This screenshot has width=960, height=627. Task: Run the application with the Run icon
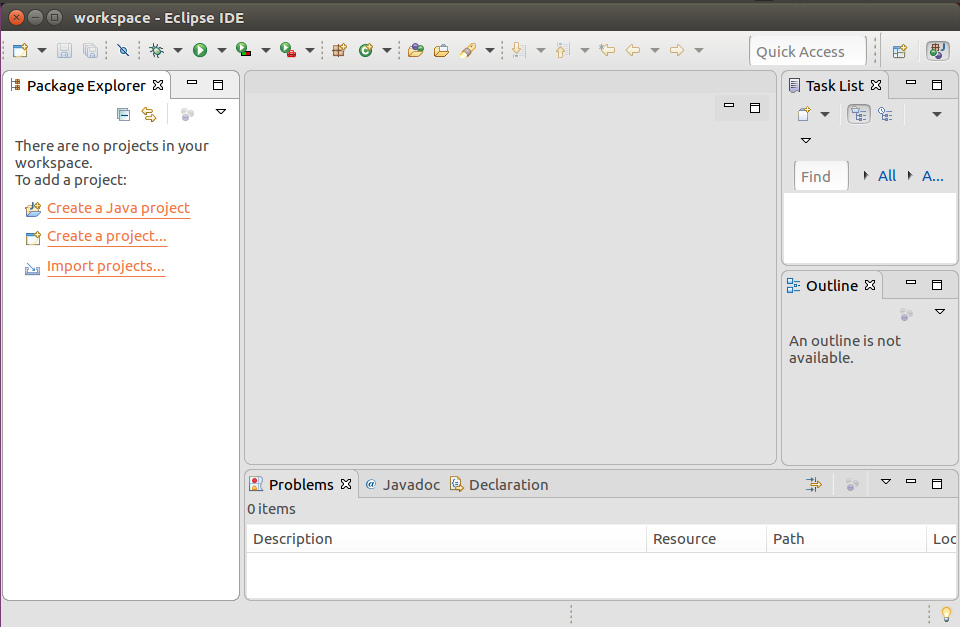[x=199, y=50]
